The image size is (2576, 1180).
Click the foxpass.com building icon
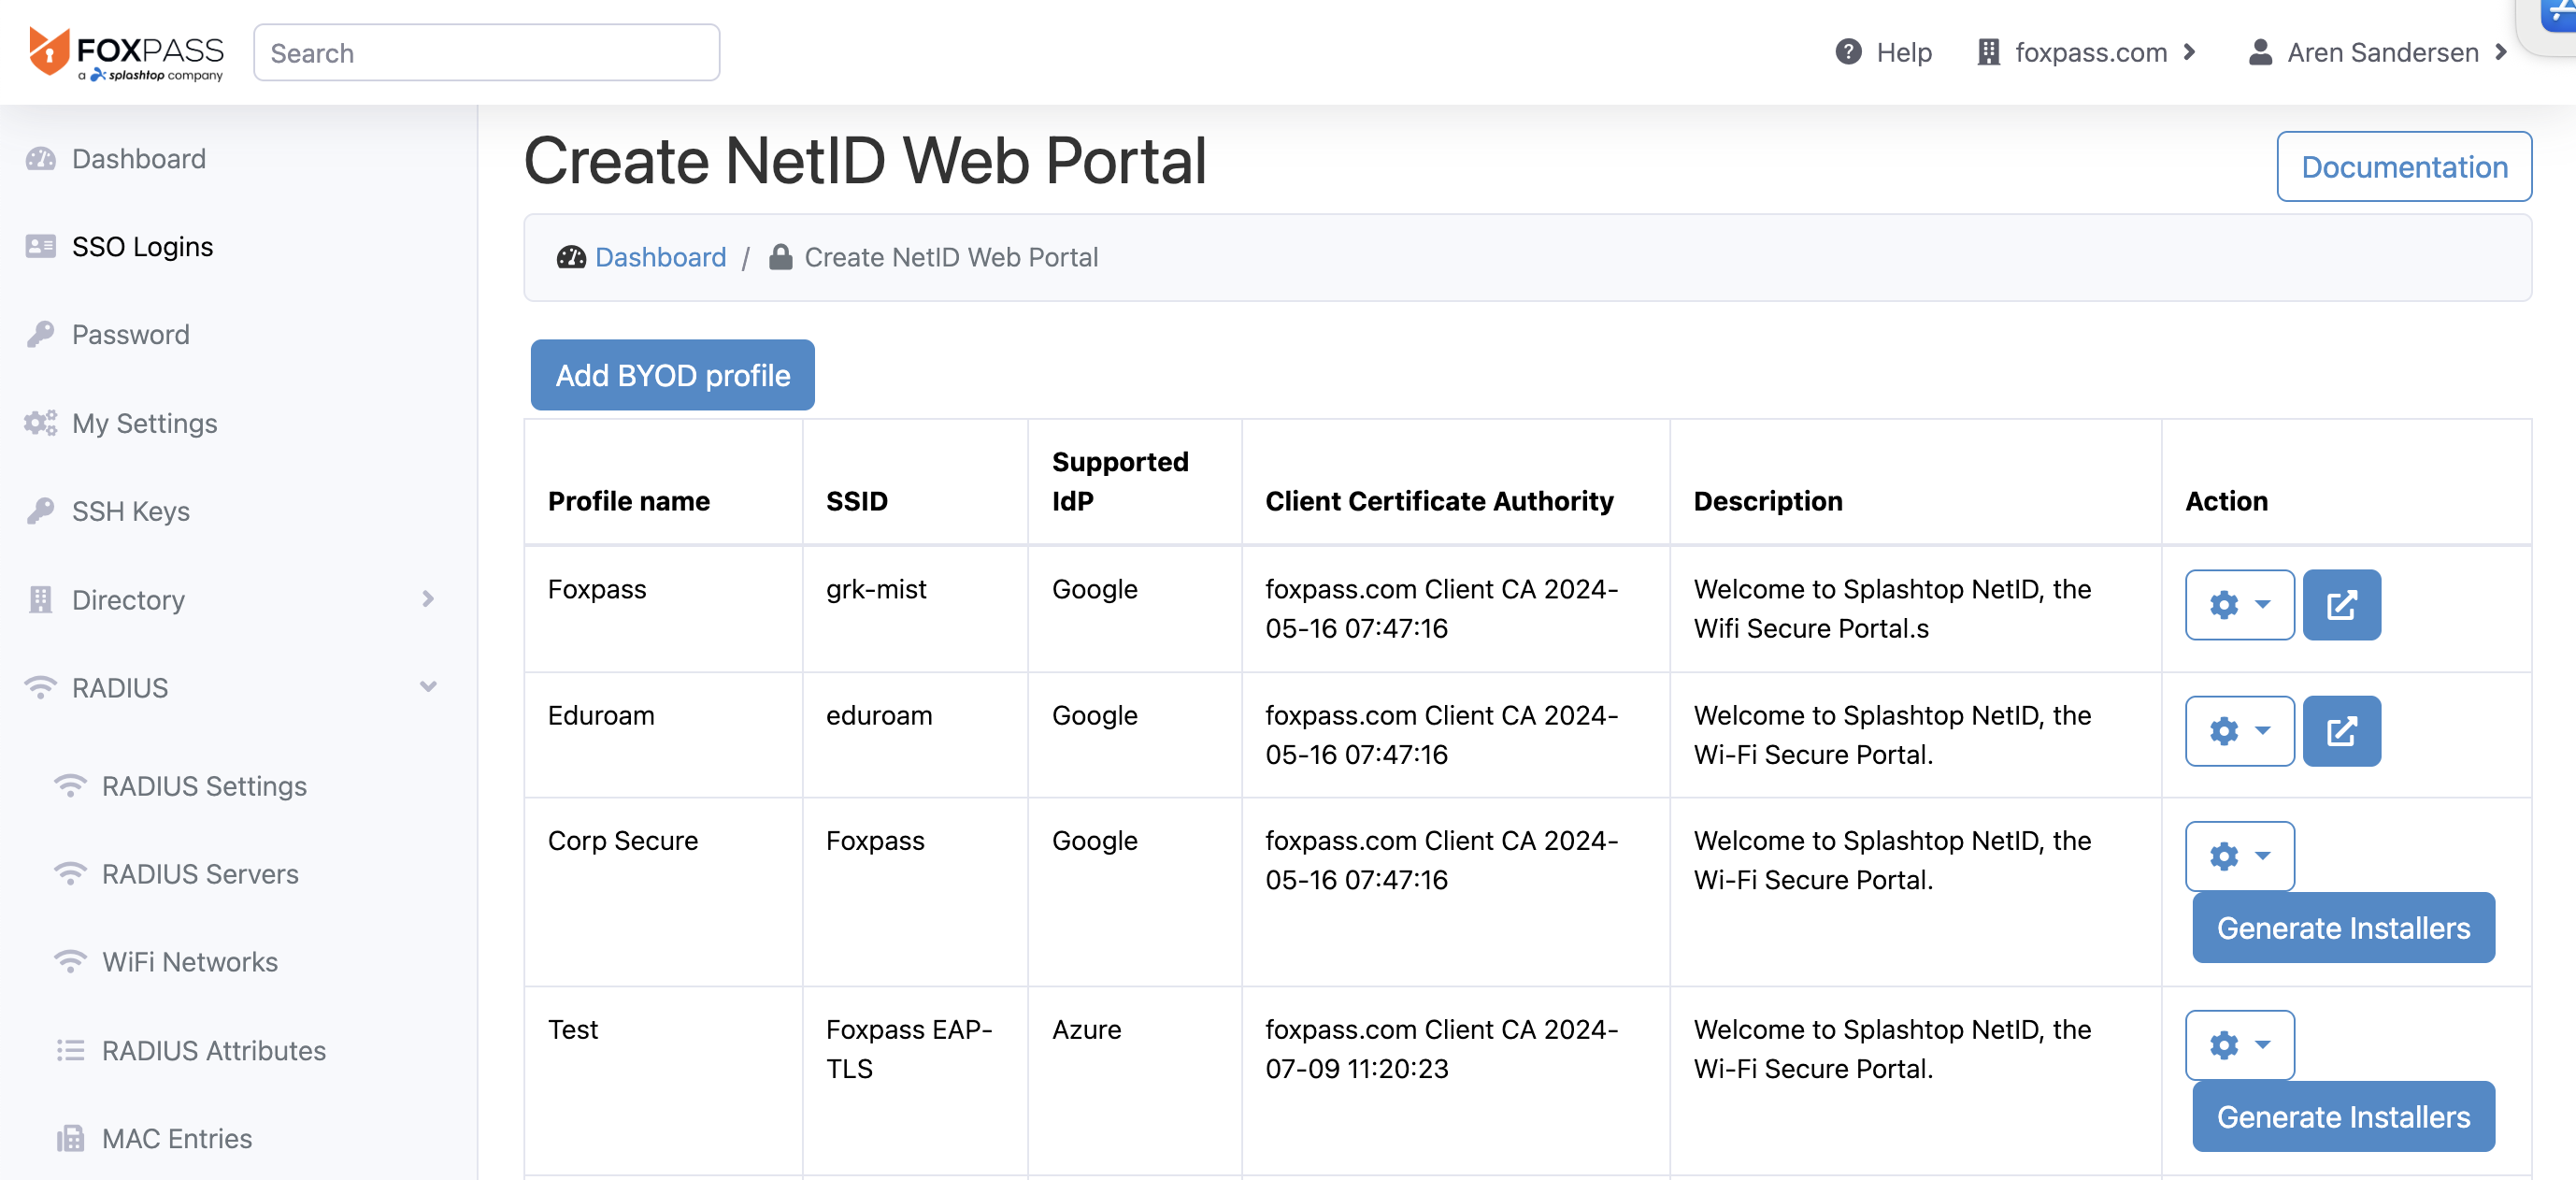[x=1988, y=52]
